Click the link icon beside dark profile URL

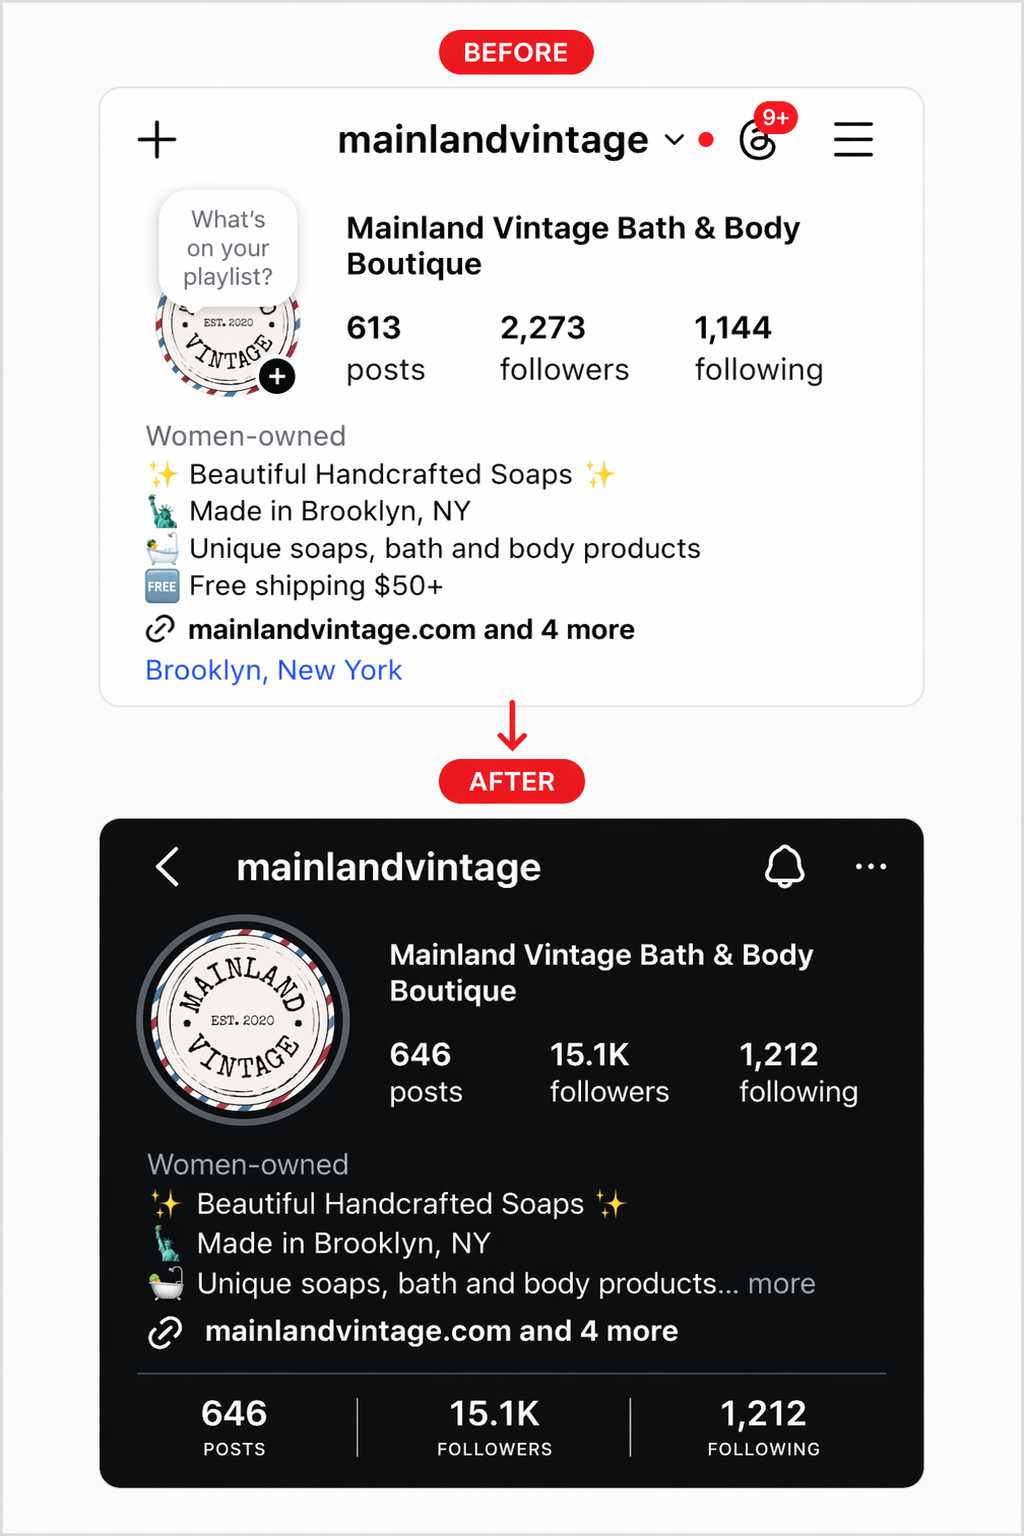165,1332
